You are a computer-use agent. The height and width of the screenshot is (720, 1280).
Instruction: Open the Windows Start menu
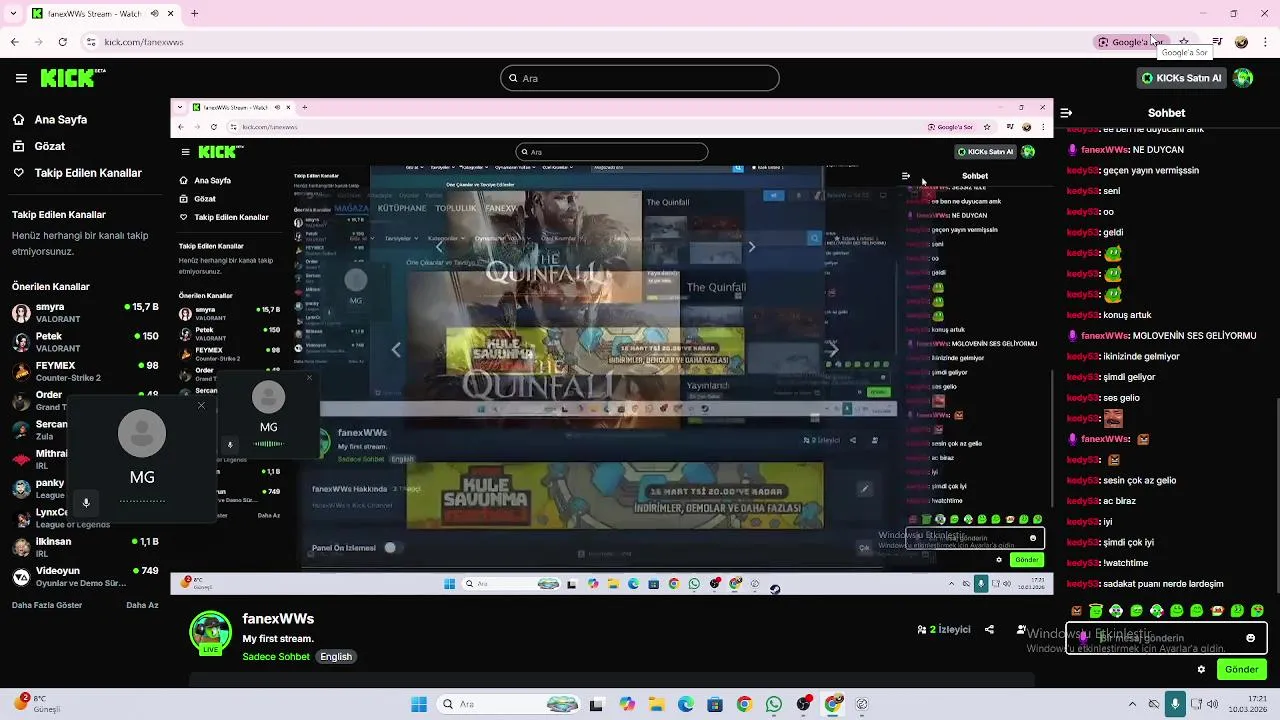(x=419, y=704)
